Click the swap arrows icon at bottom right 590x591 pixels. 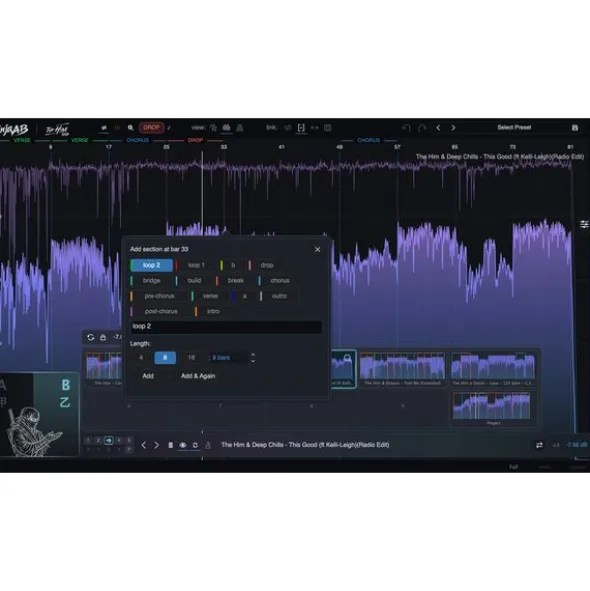[539, 446]
